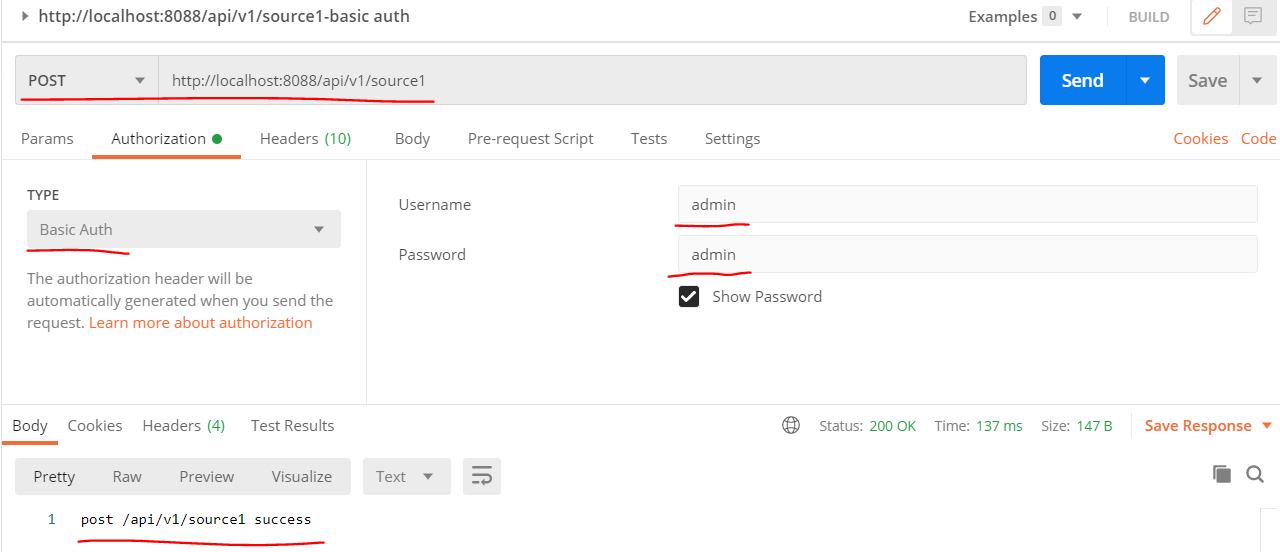Copy response with the copy icon
Viewport: 1280px width, 552px height.
[1221, 475]
